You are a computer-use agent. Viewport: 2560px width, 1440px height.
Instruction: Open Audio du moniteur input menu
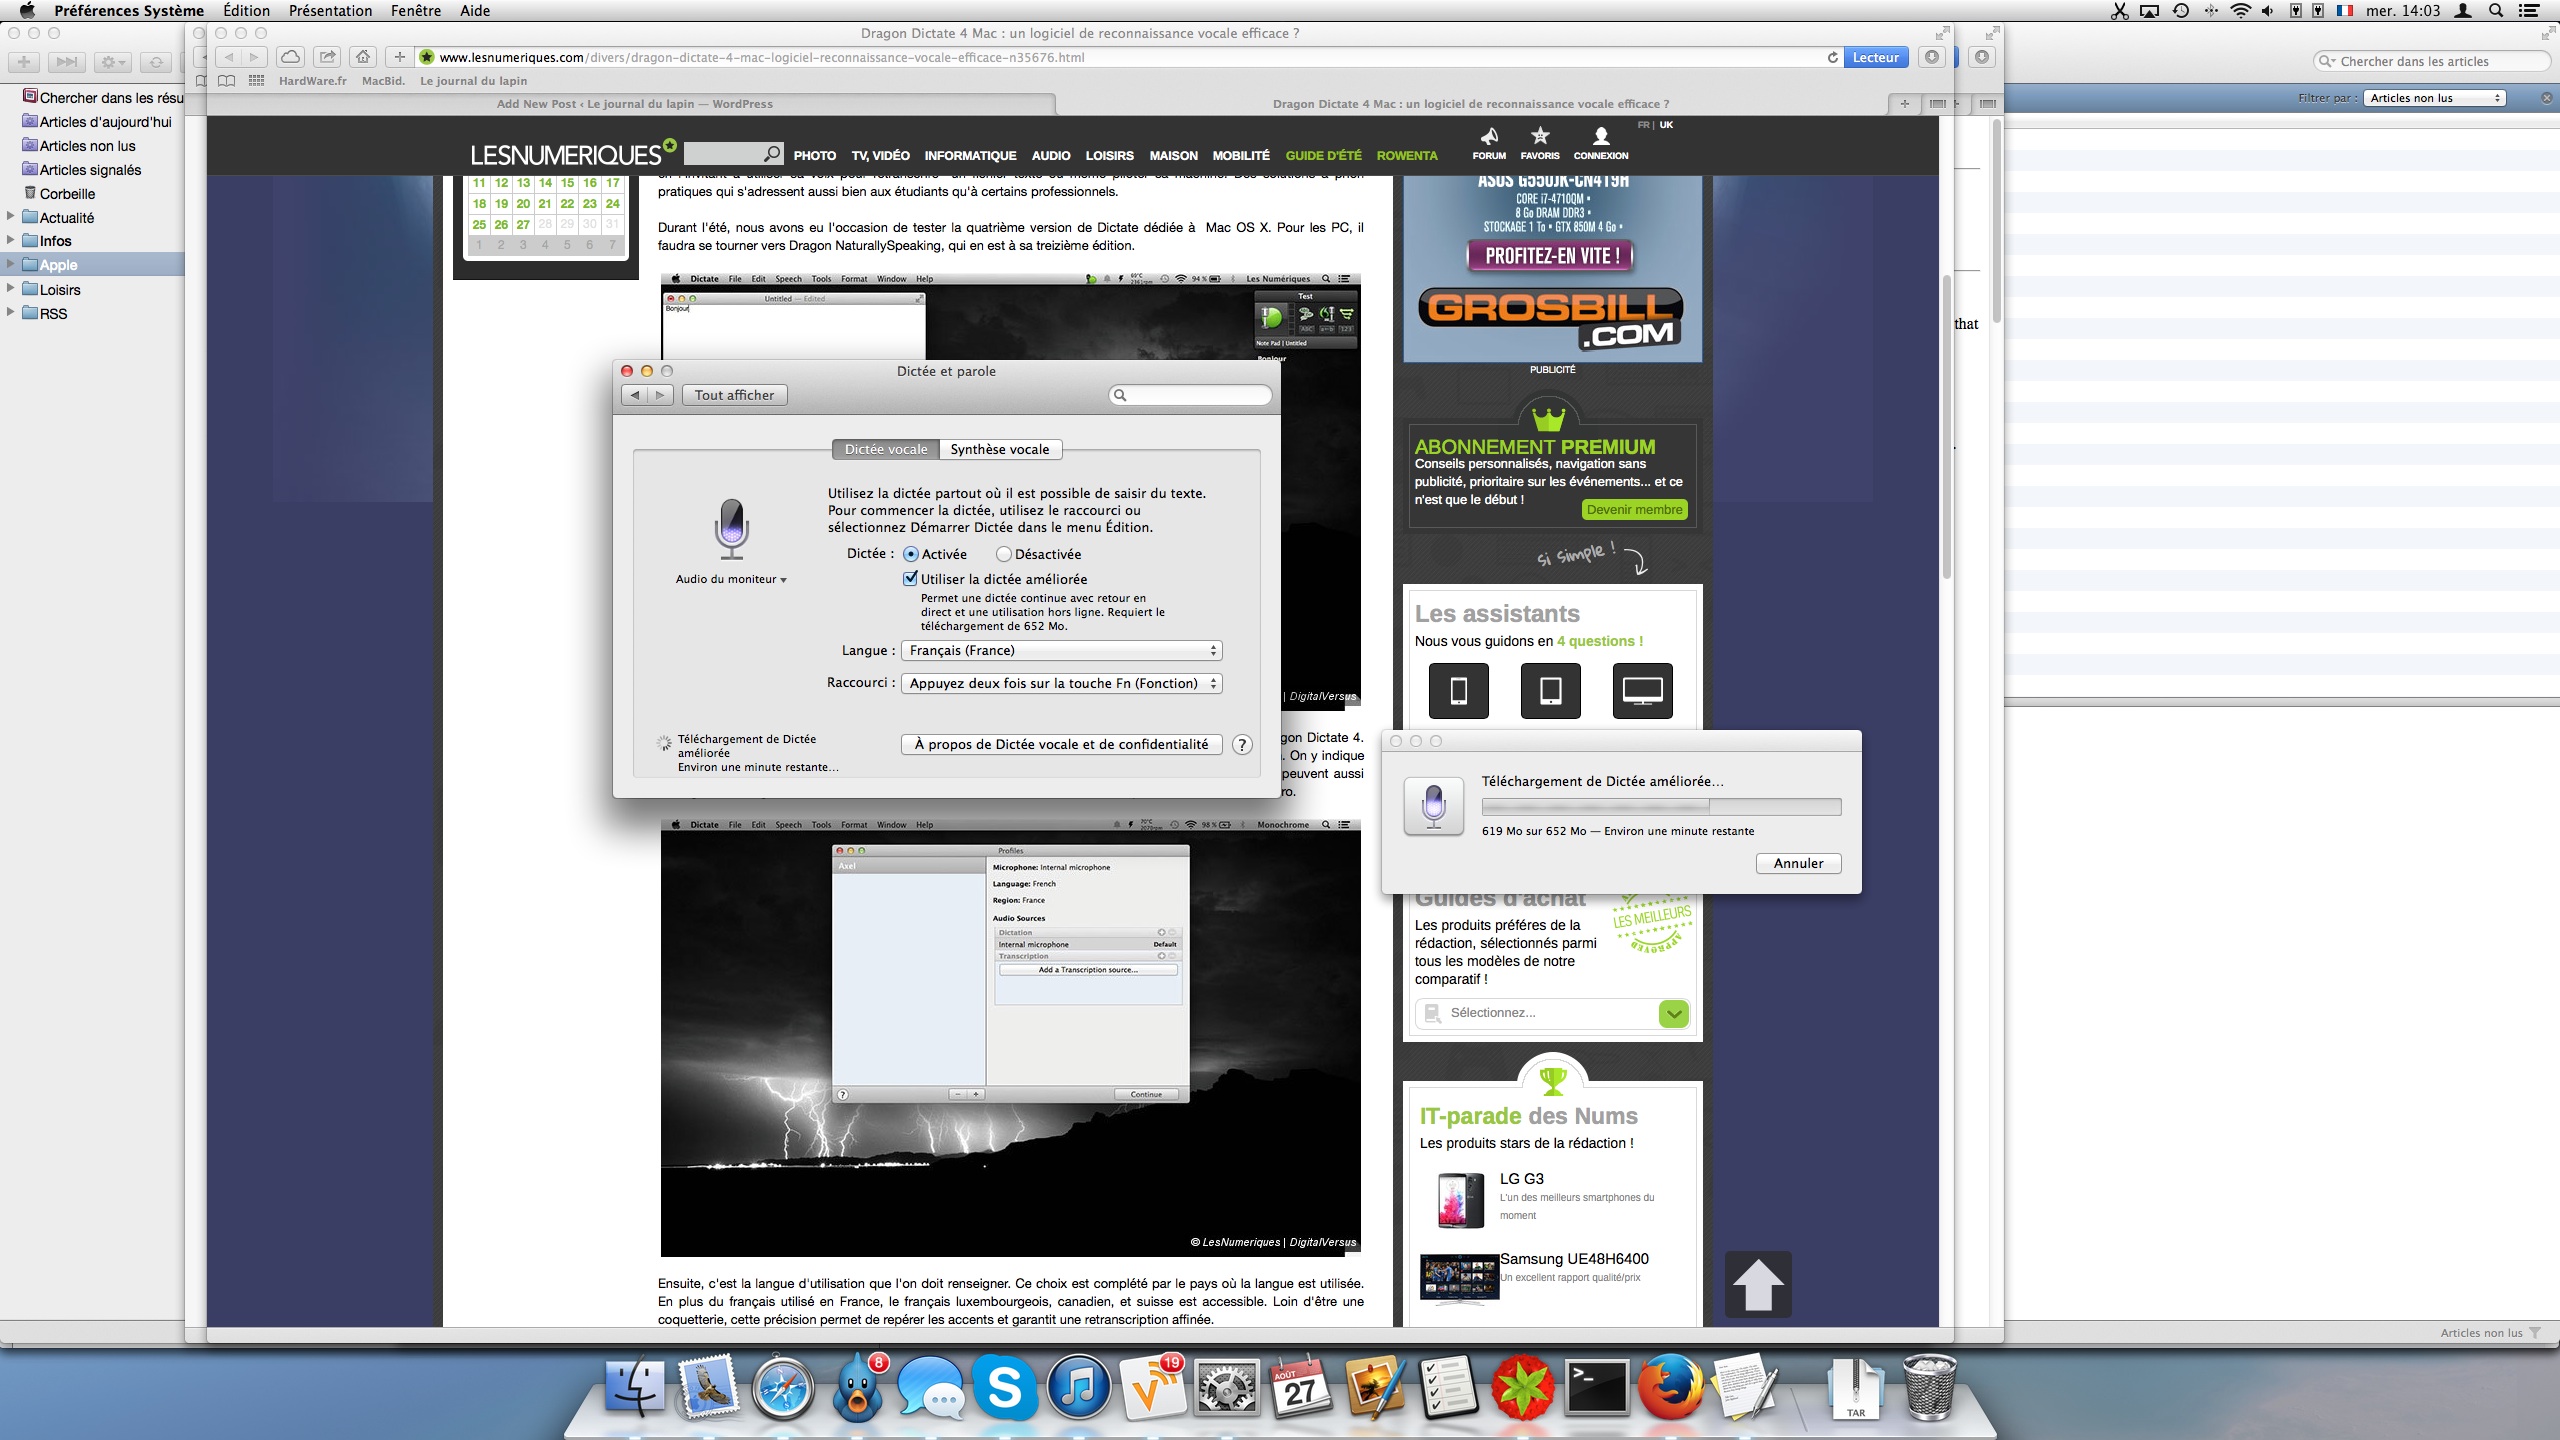pos(731,579)
